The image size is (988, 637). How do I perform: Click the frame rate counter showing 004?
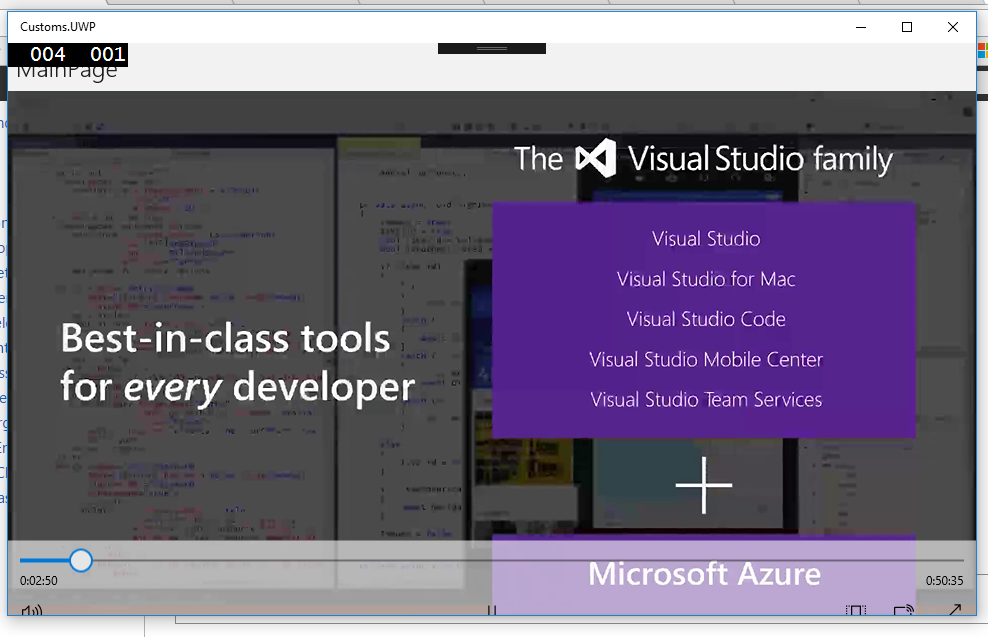pos(47,54)
